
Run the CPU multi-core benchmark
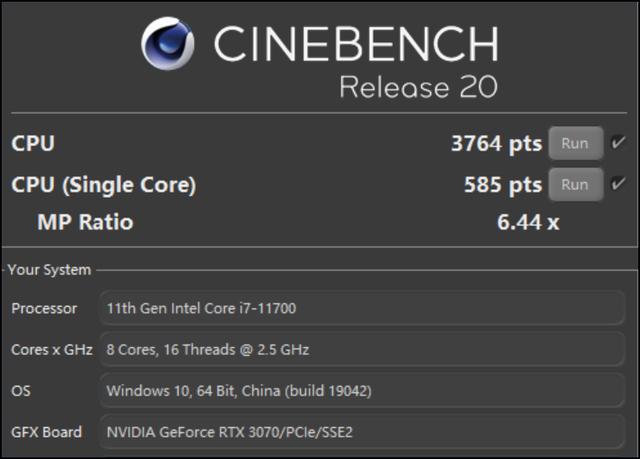click(575, 143)
